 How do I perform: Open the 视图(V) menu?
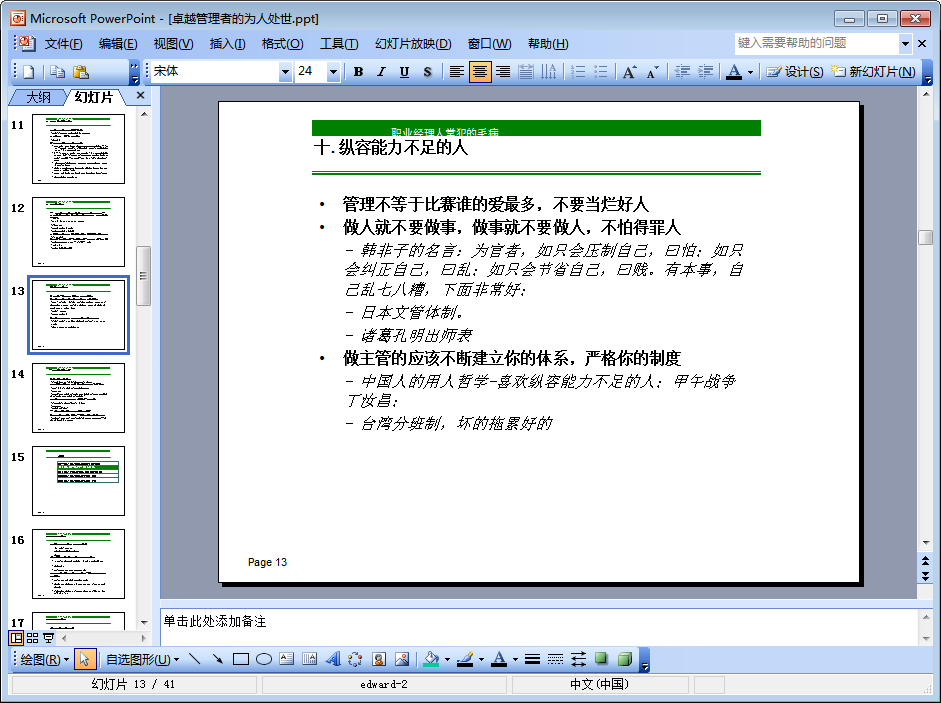coord(173,44)
